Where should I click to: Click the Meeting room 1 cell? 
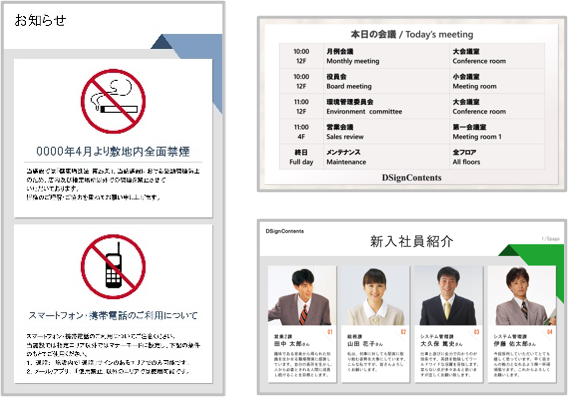pos(477,137)
